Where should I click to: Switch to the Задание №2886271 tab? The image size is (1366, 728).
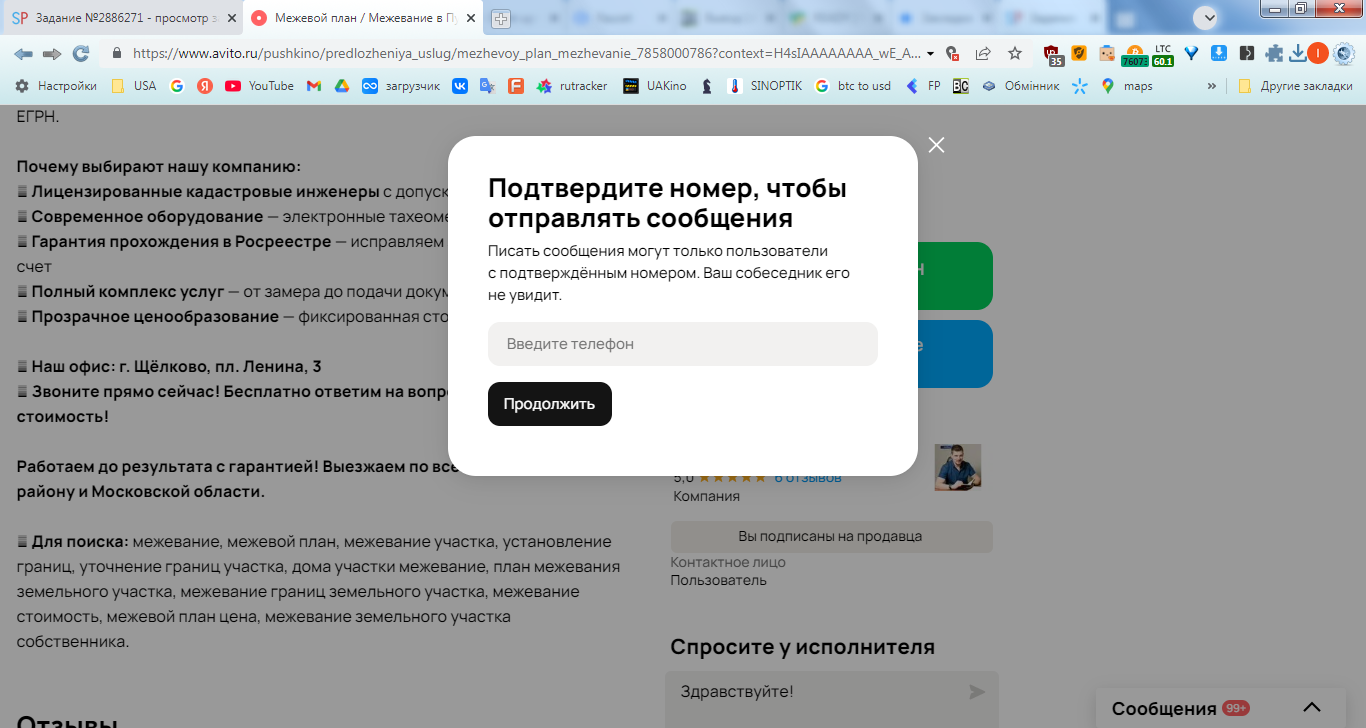[123, 18]
